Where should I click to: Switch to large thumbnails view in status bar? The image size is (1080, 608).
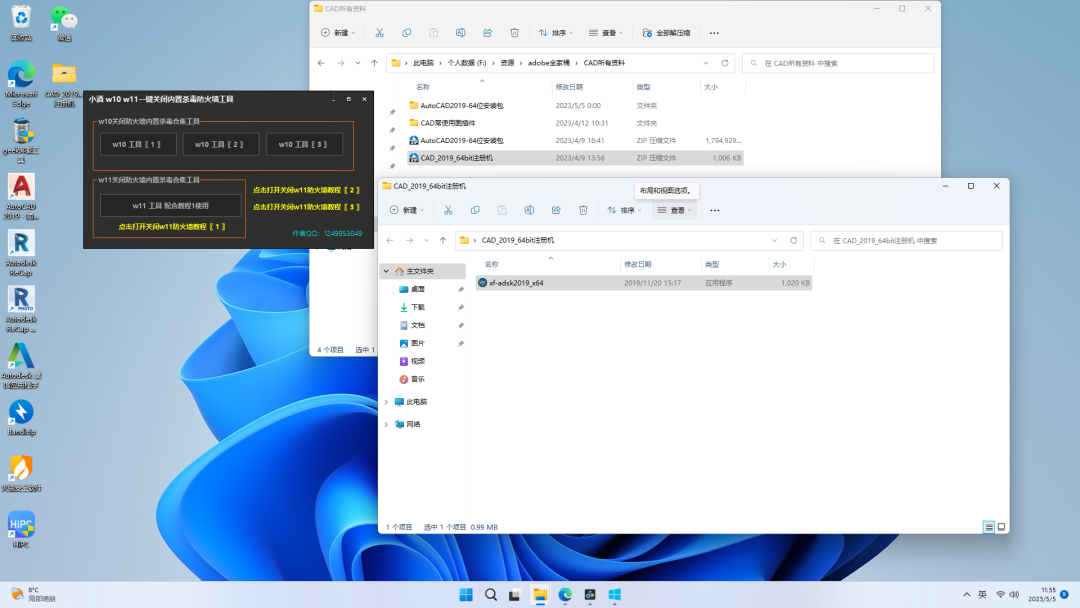[x=1001, y=526]
